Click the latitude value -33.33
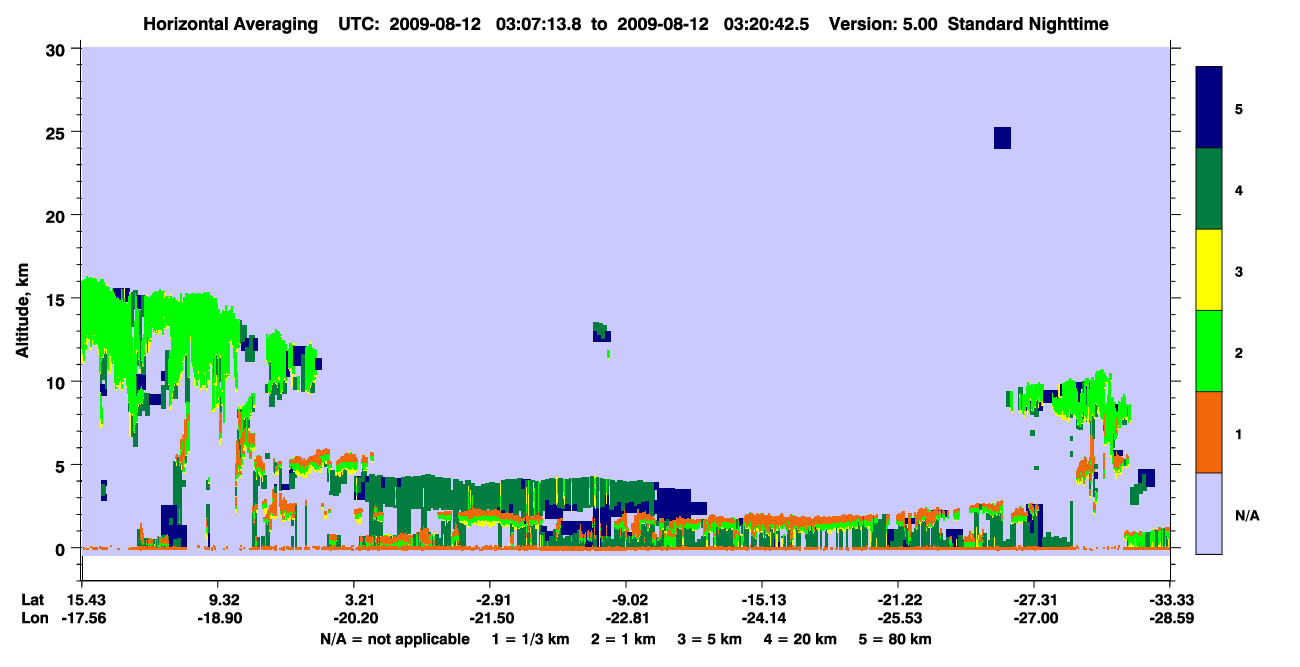This screenshot has width=1300, height=667. (1170, 600)
